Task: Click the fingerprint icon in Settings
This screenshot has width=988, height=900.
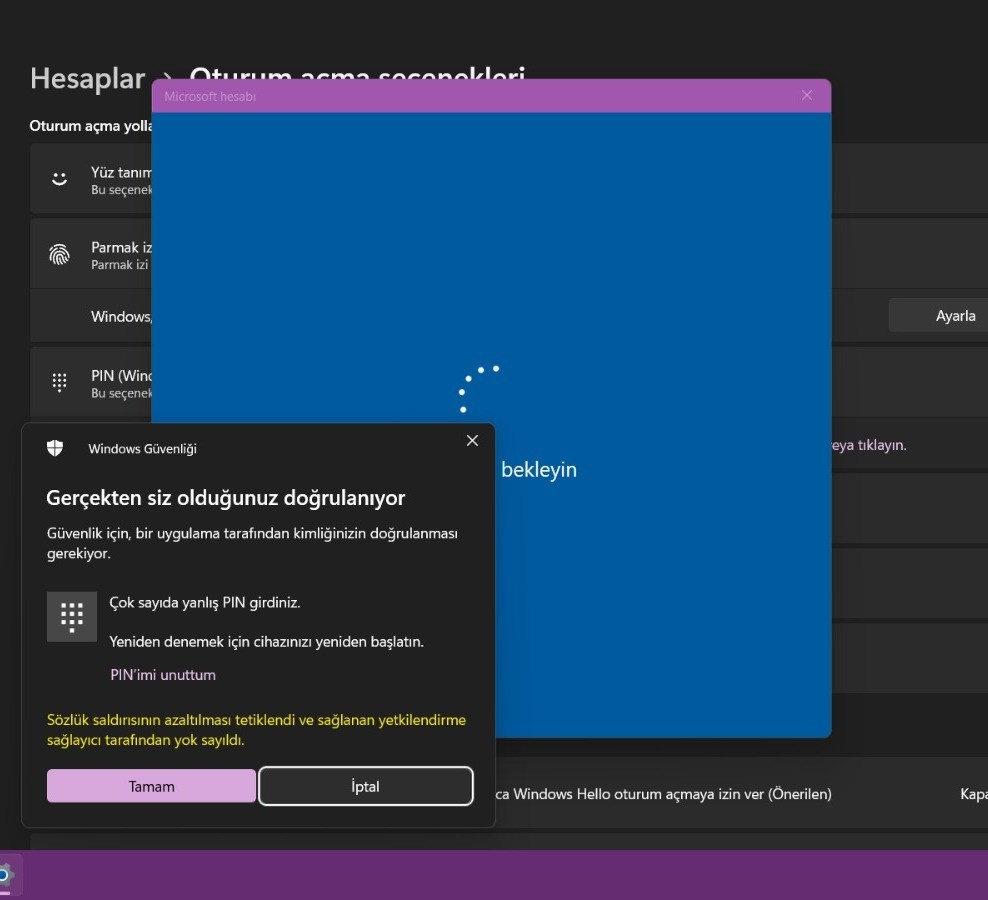Action: (59, 255)
